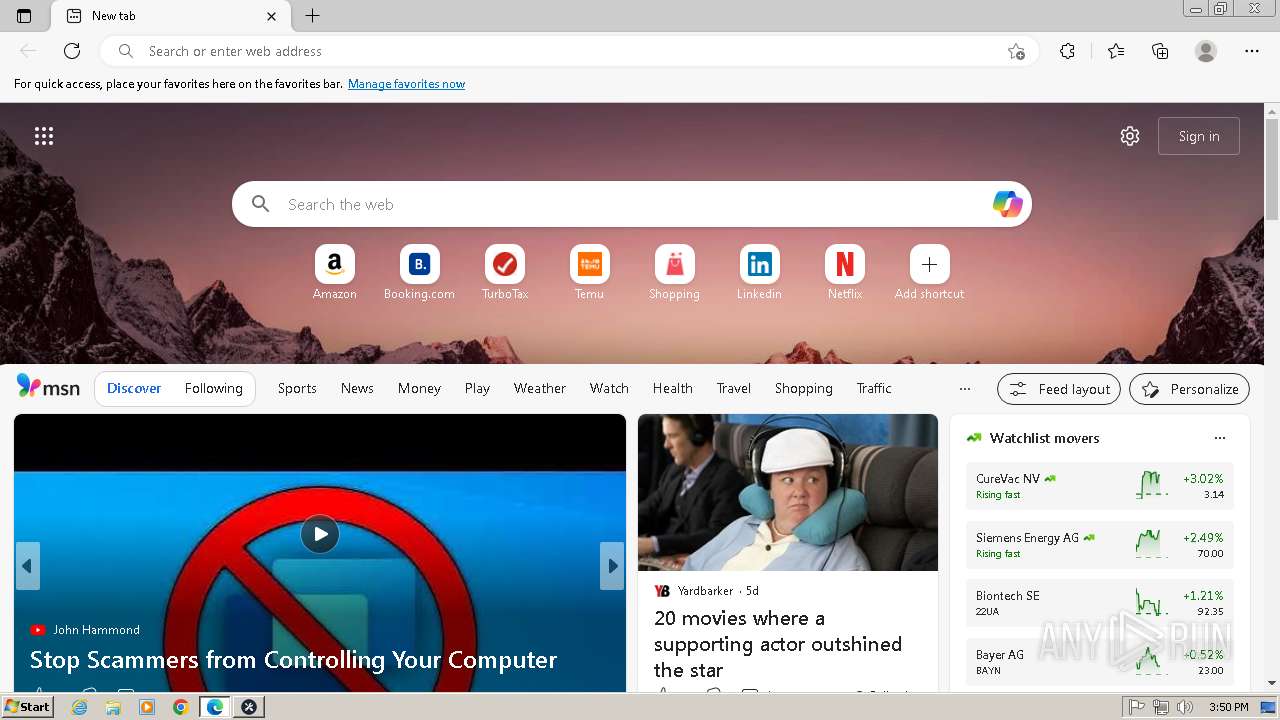Open the Shopping section in the MSN navigation bar

804,388
